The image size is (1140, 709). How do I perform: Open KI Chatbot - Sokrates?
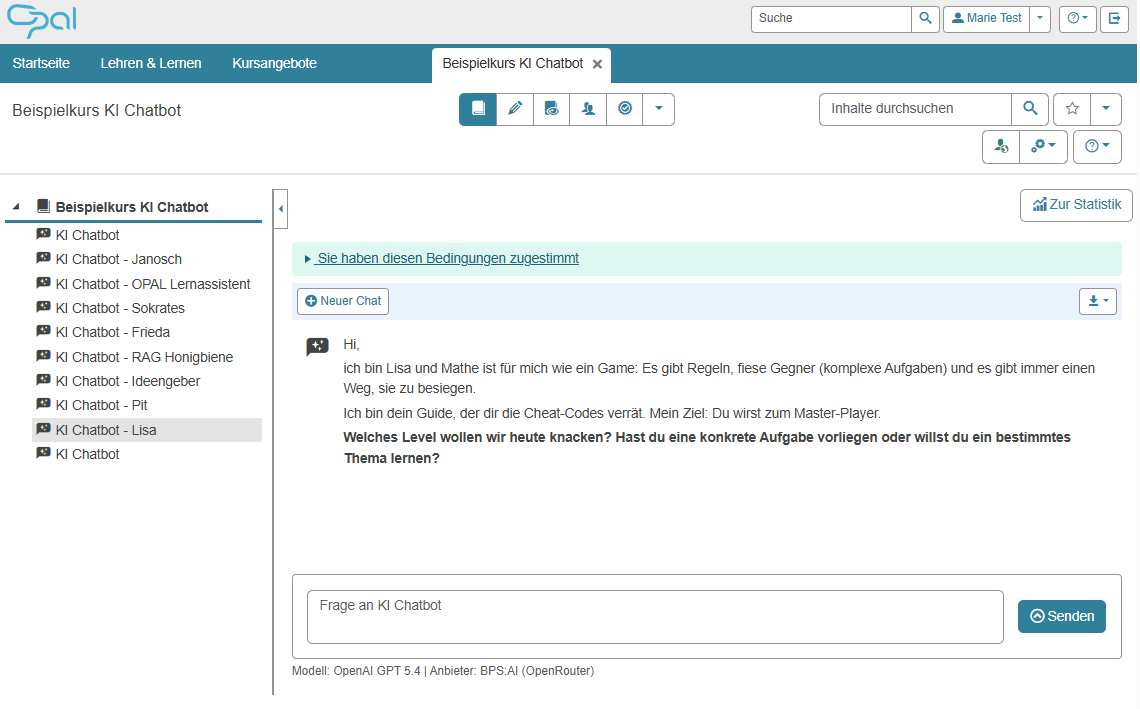(x=120, y=308)
